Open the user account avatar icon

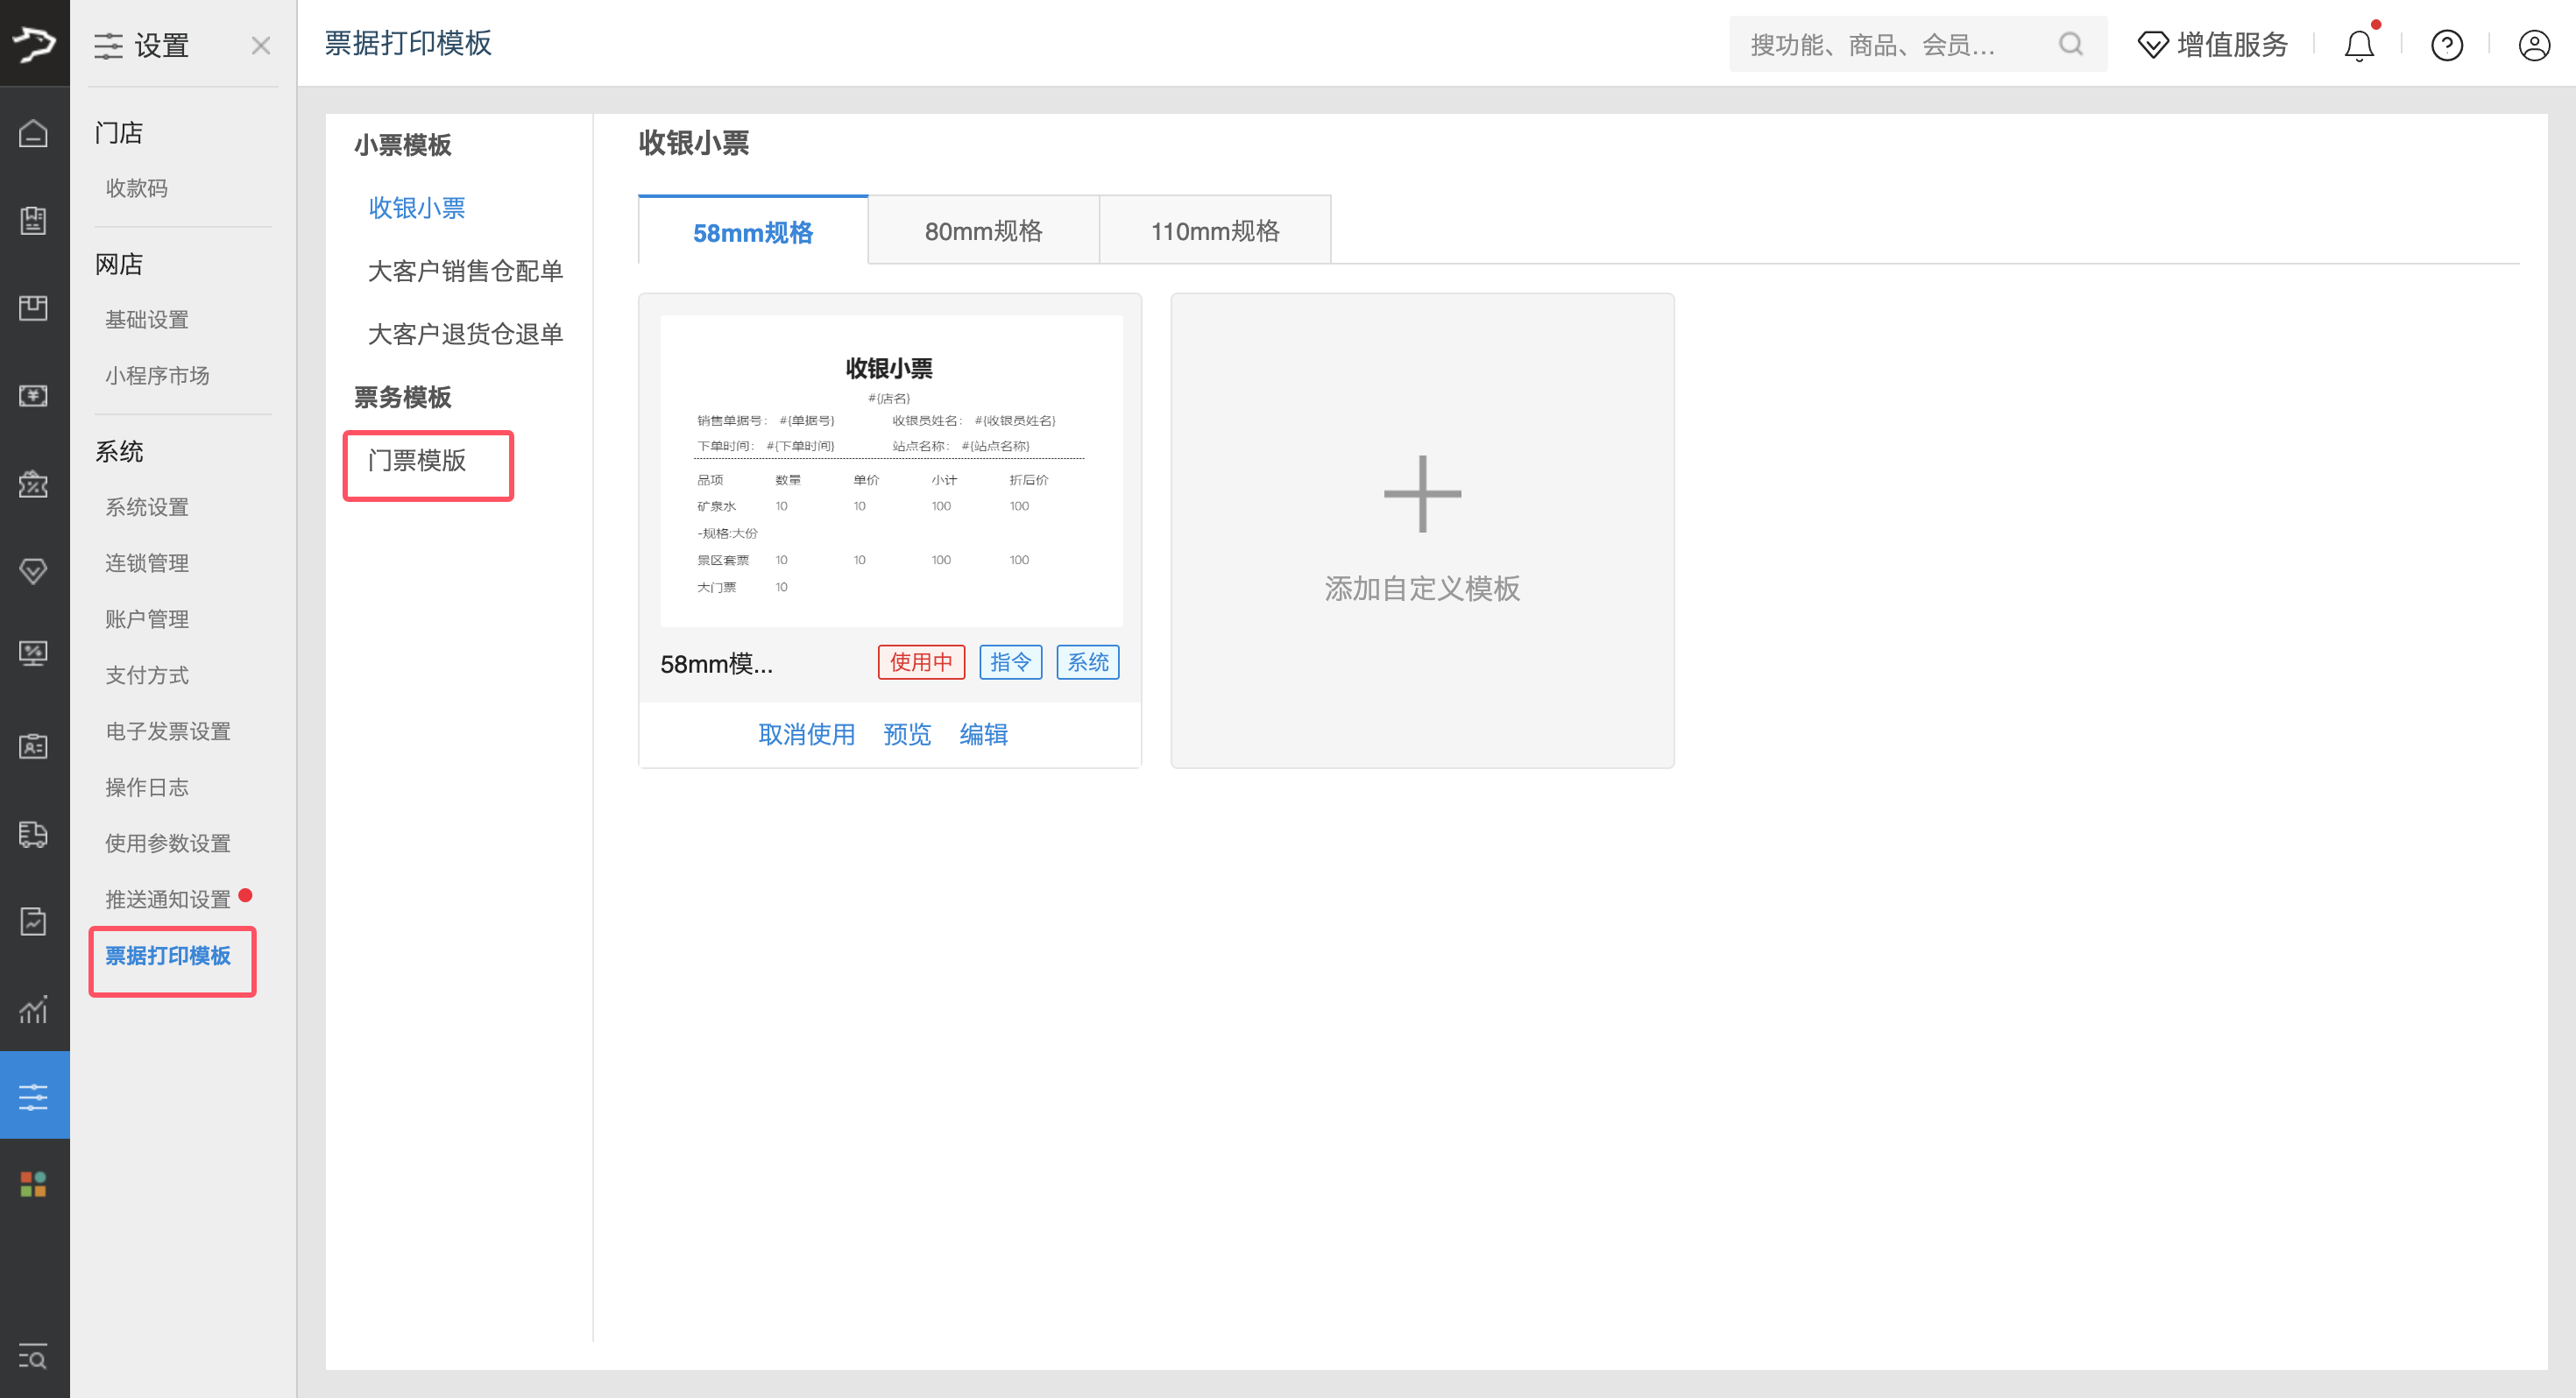click(x=2533, y=45)
